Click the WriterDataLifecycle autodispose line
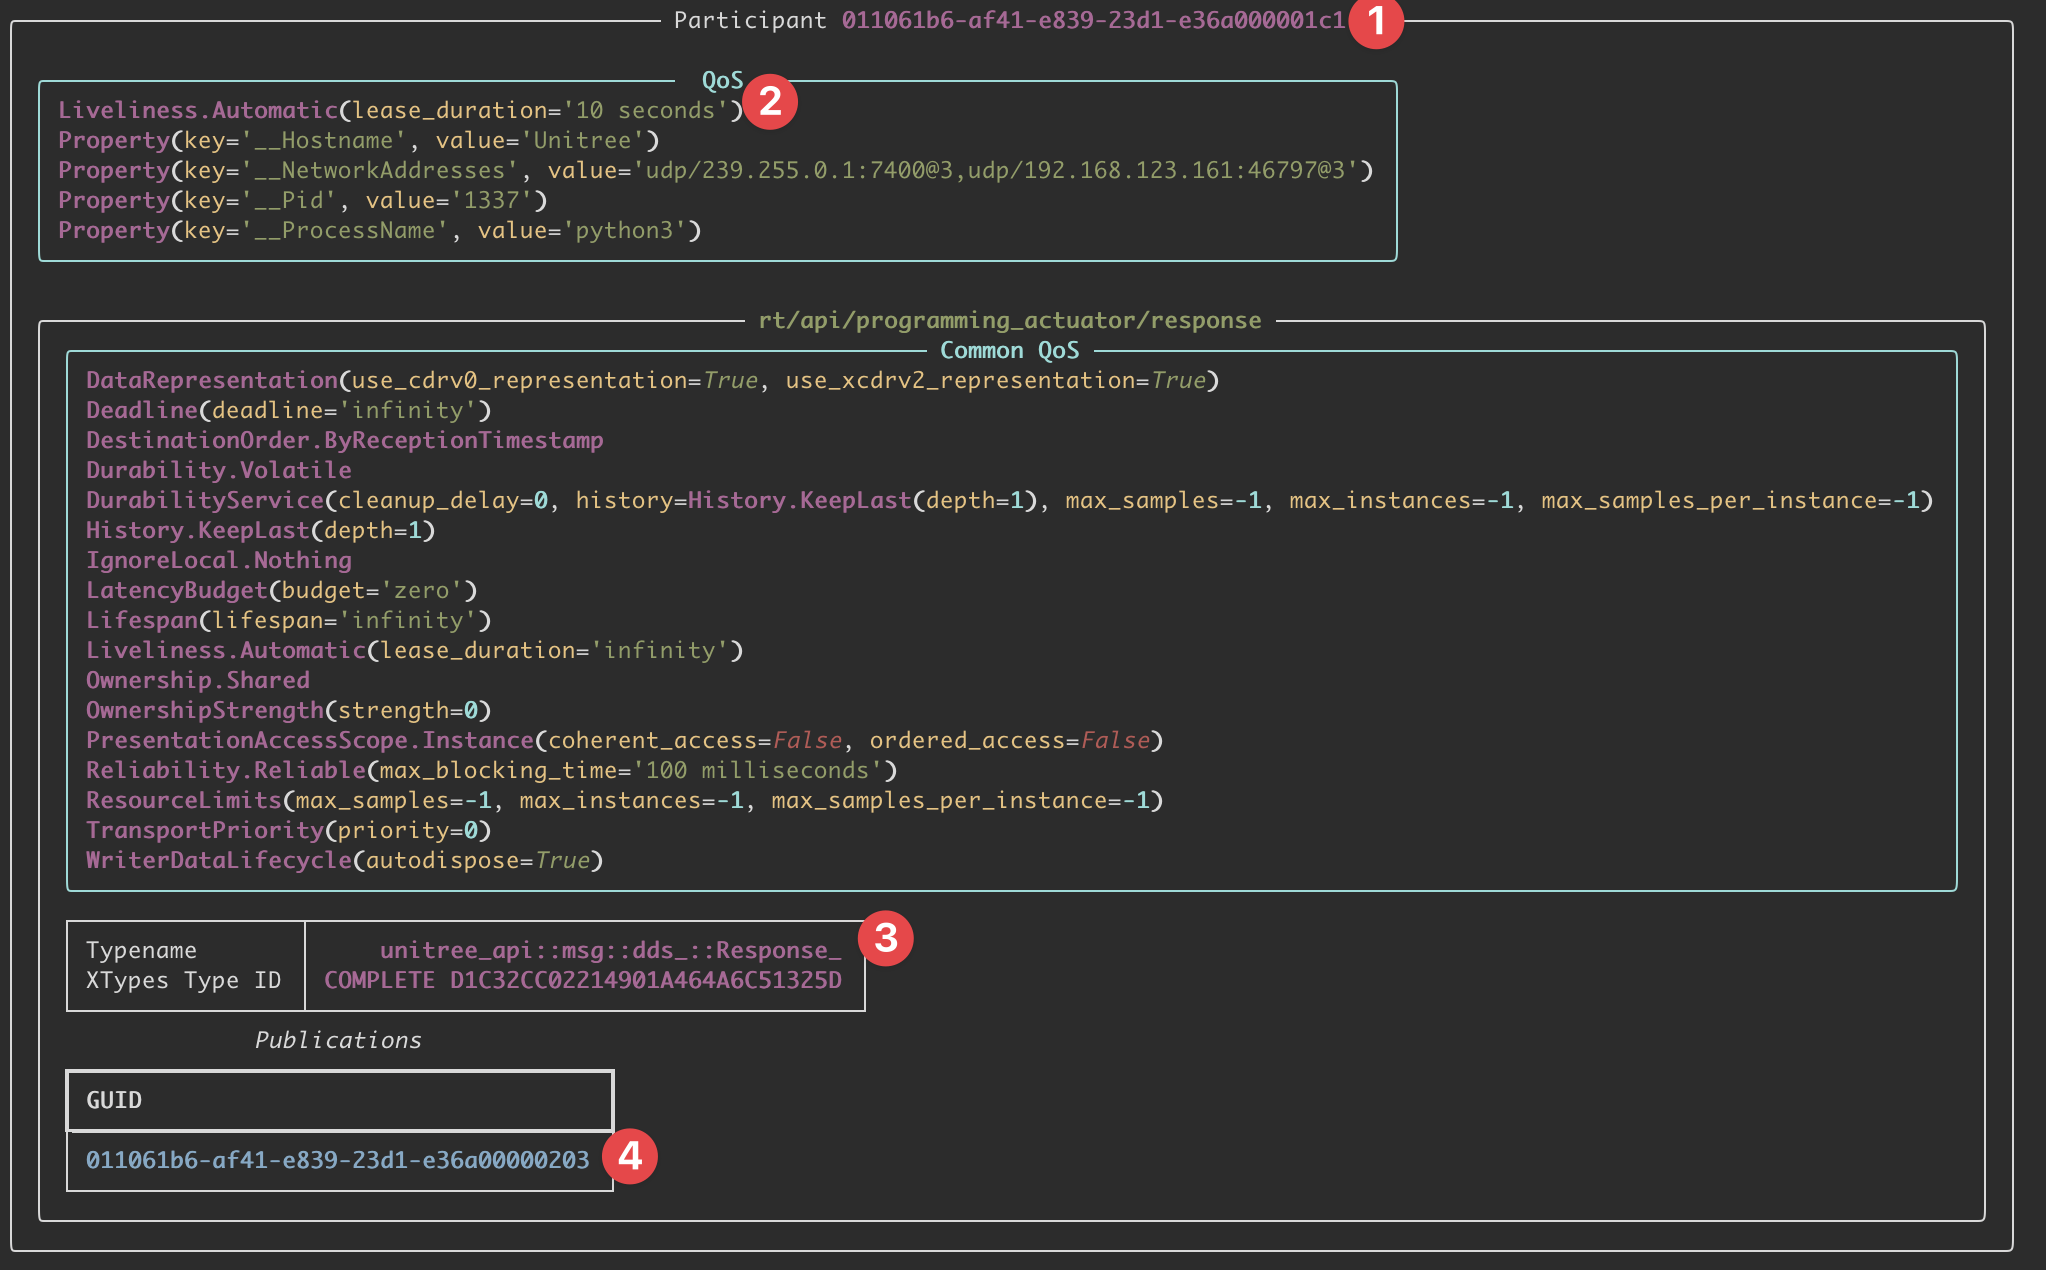The width and height of the screenshot is (2046, 1270). (344, 860)
